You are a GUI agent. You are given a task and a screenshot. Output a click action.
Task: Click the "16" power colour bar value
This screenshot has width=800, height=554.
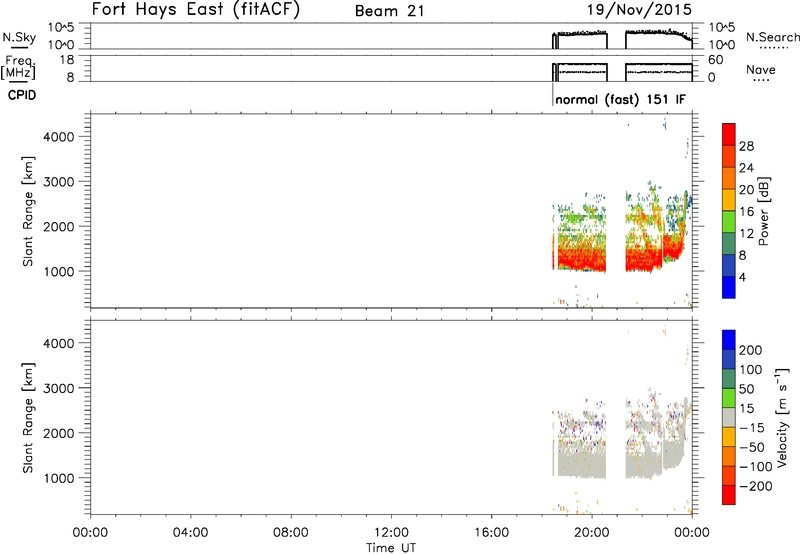pyautogui.click(x=746, y=212)
